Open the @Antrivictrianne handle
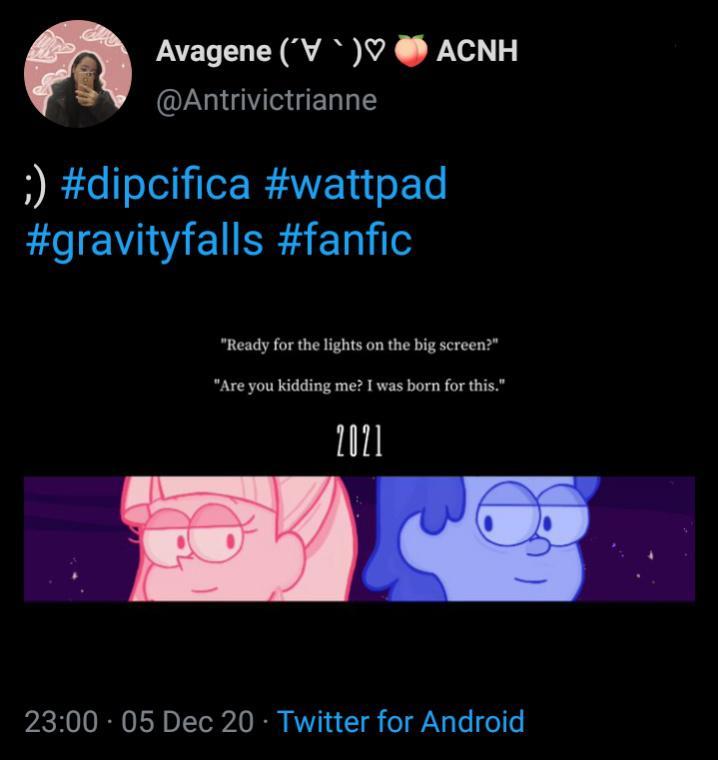The image size is (718, 760). click(x=266, y=100)
